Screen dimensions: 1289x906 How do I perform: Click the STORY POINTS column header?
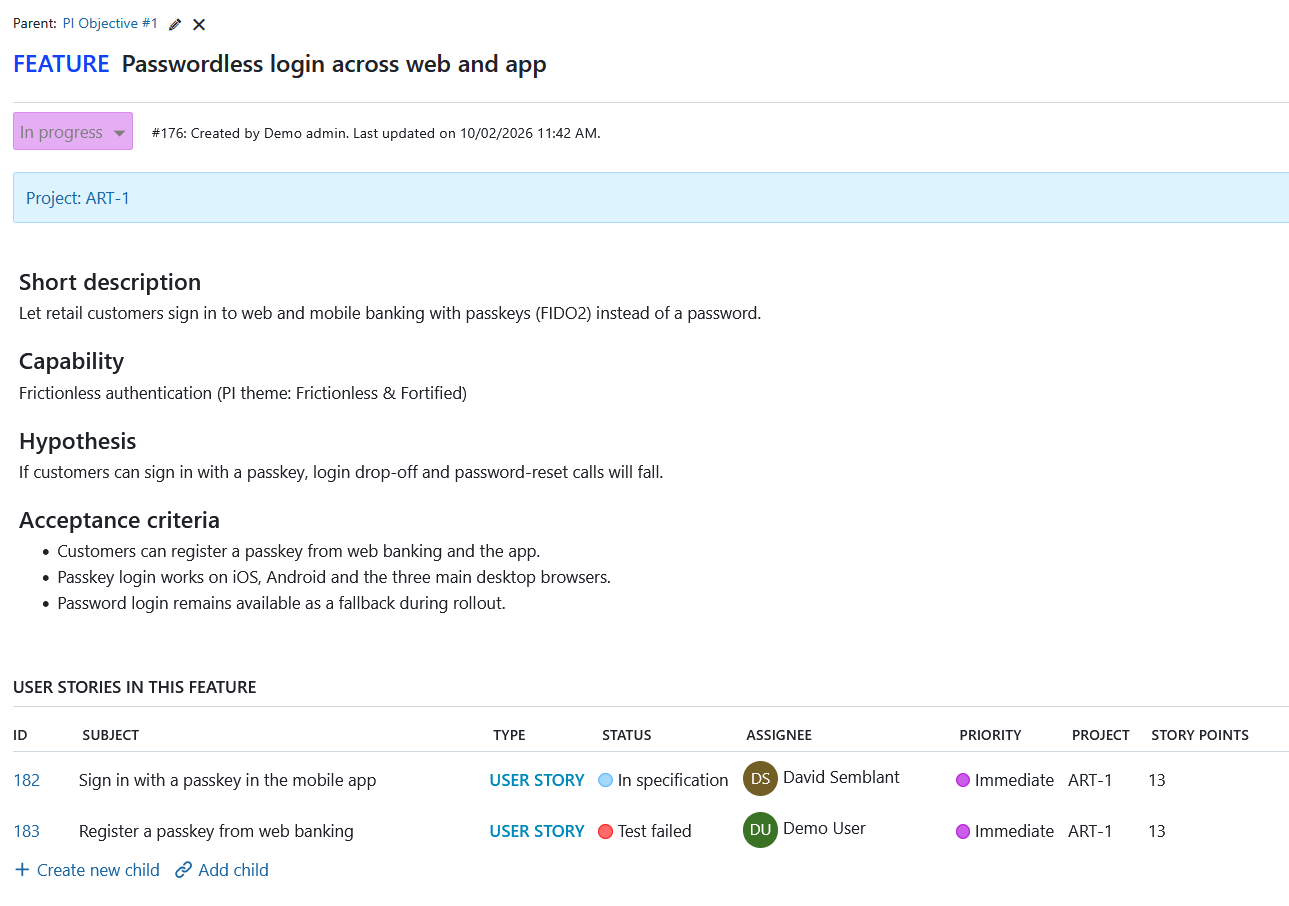(x=1200, y=735)
